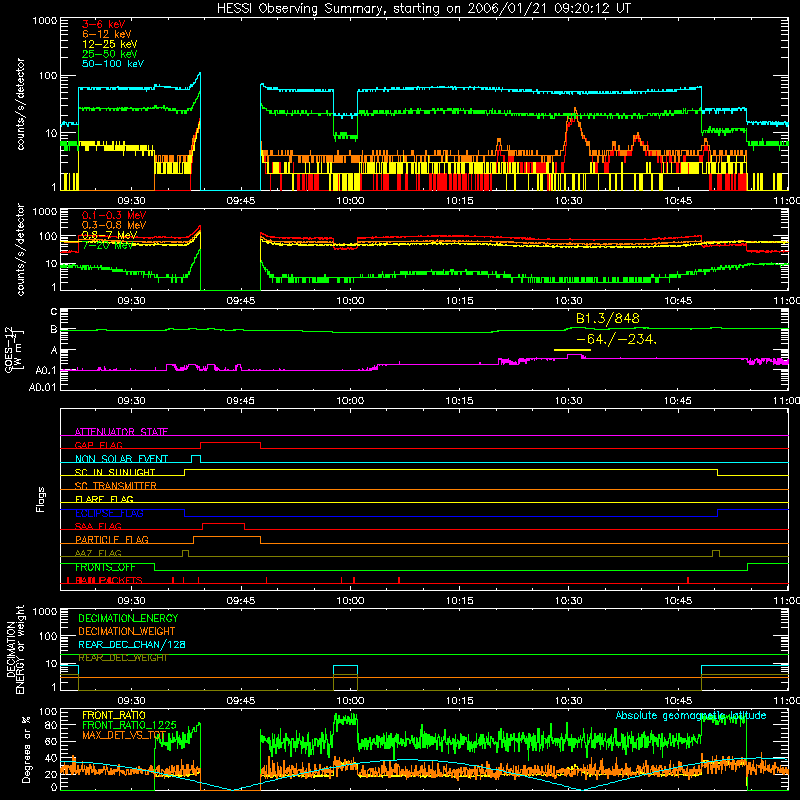Select the FRONTS_OFF flag label
The height and width of the screenshot is (800, 800).
[x=105, y=567]
